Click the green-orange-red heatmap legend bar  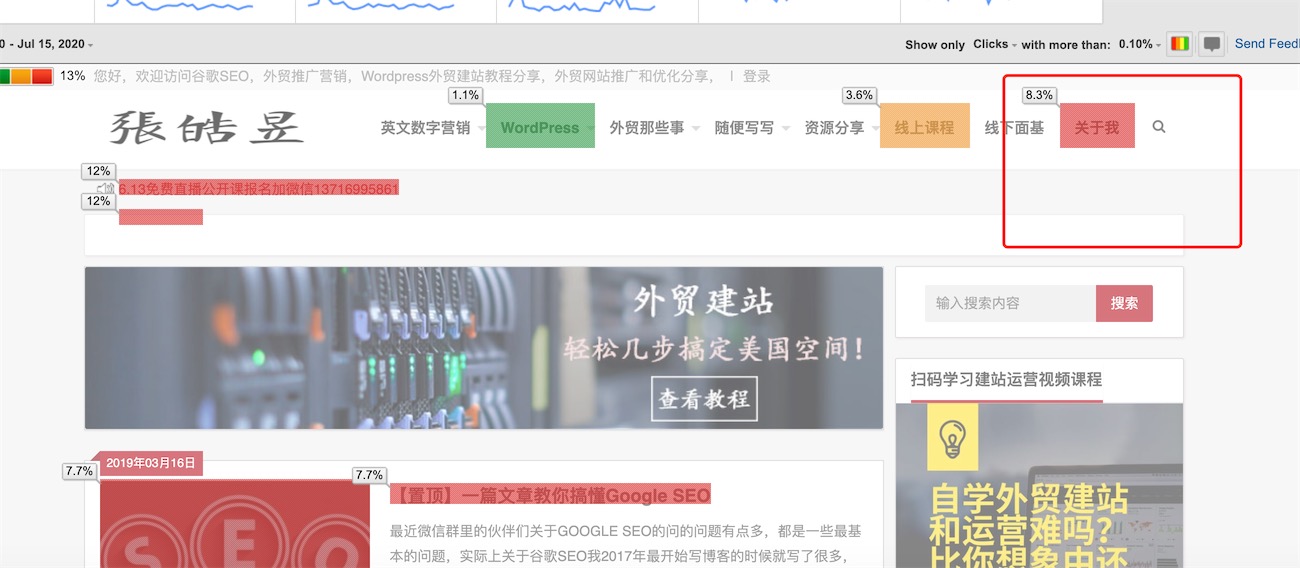pyautogui.click(x=26, y=76)
